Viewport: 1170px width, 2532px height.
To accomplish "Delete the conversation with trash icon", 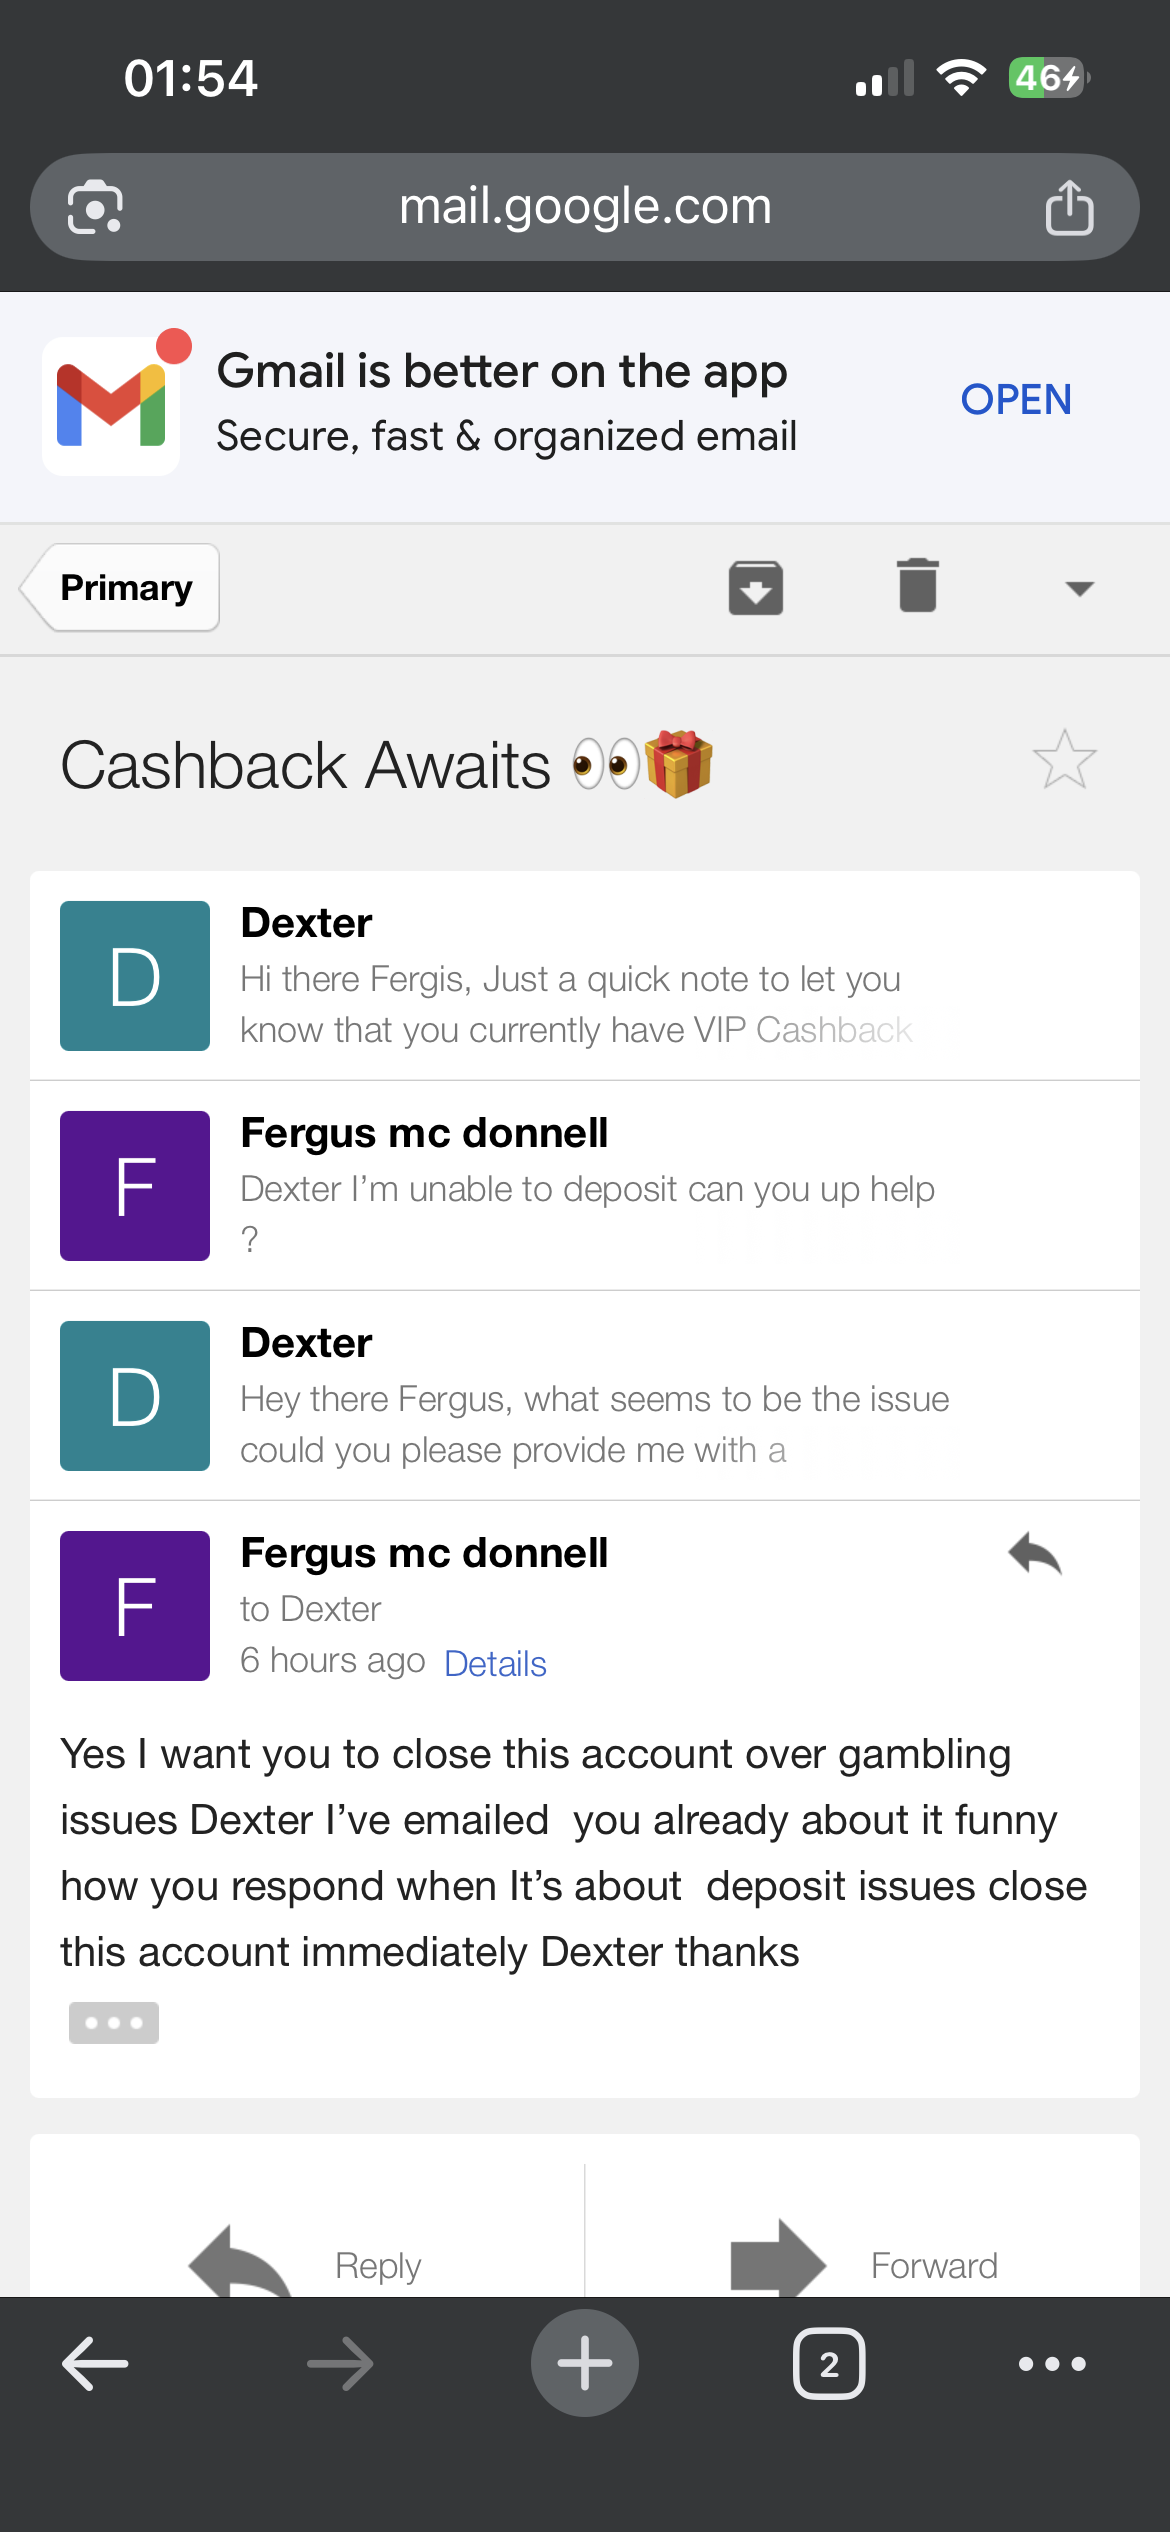I will click(917, 586).
